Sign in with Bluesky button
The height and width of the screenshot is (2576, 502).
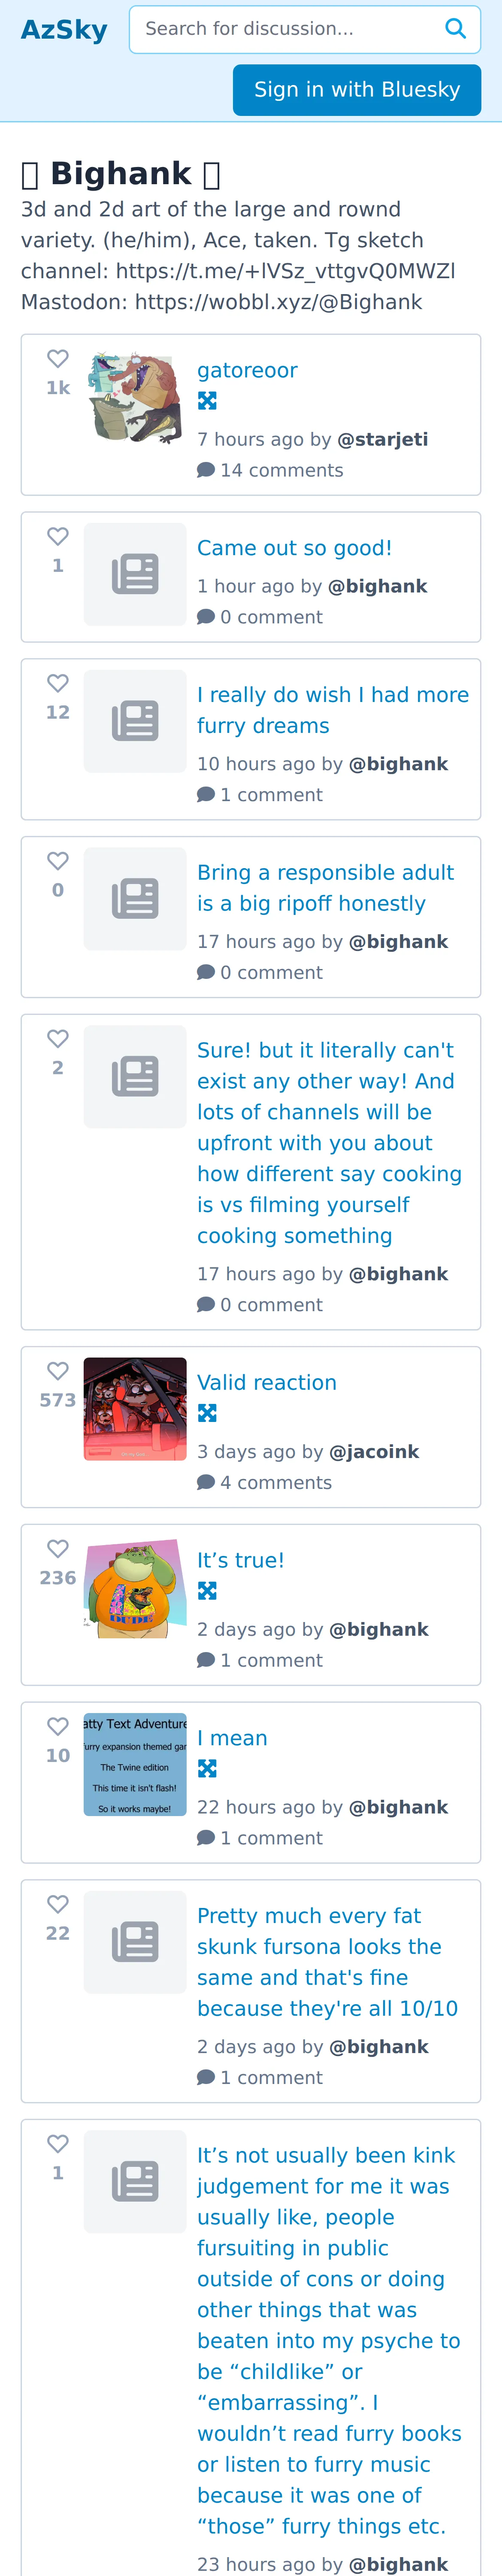click(x=357, y=90)
